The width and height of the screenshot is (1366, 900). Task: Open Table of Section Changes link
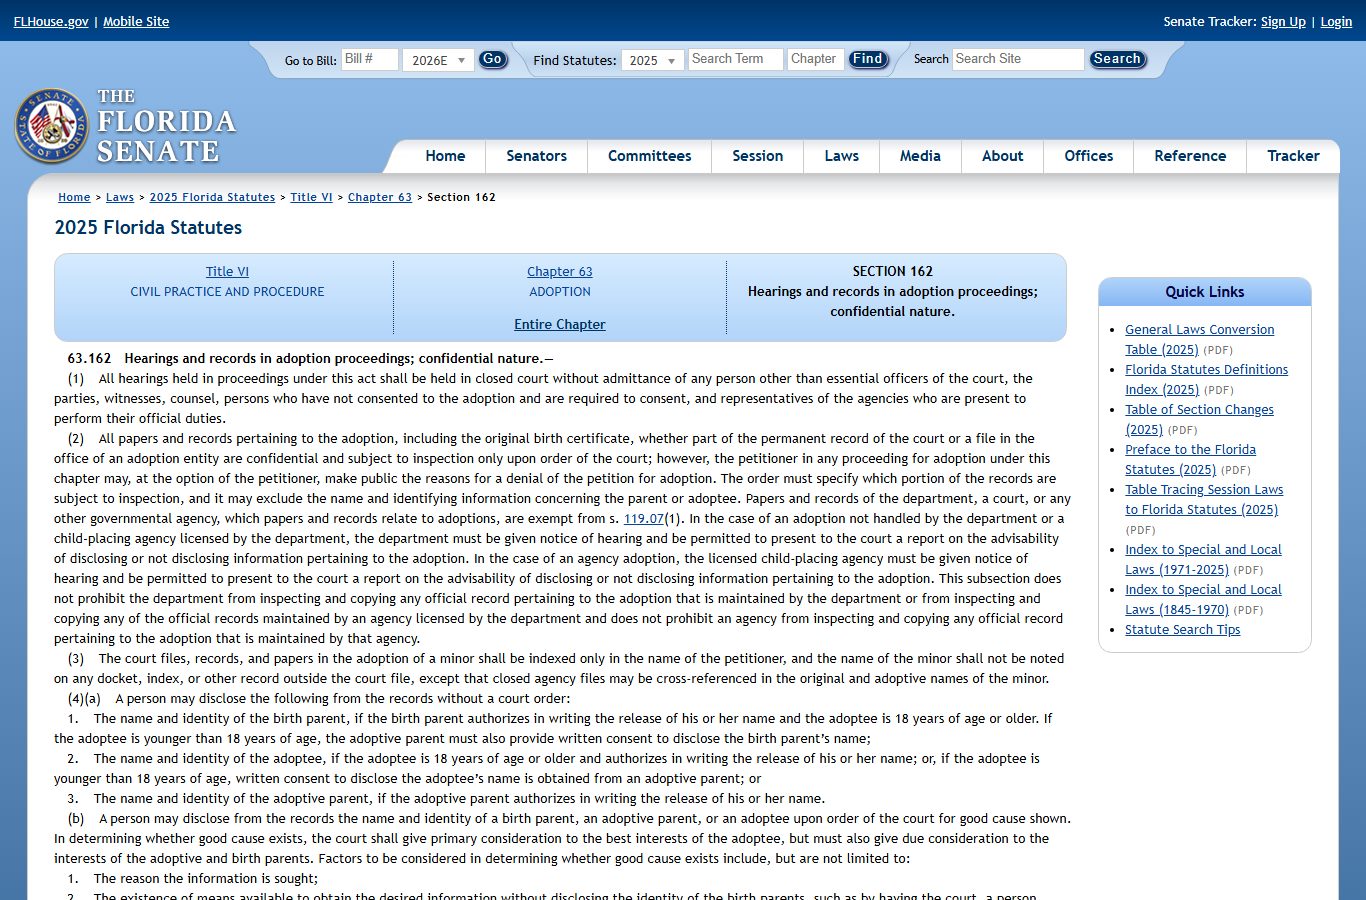pyautogui.click(x=1199, y=419)
